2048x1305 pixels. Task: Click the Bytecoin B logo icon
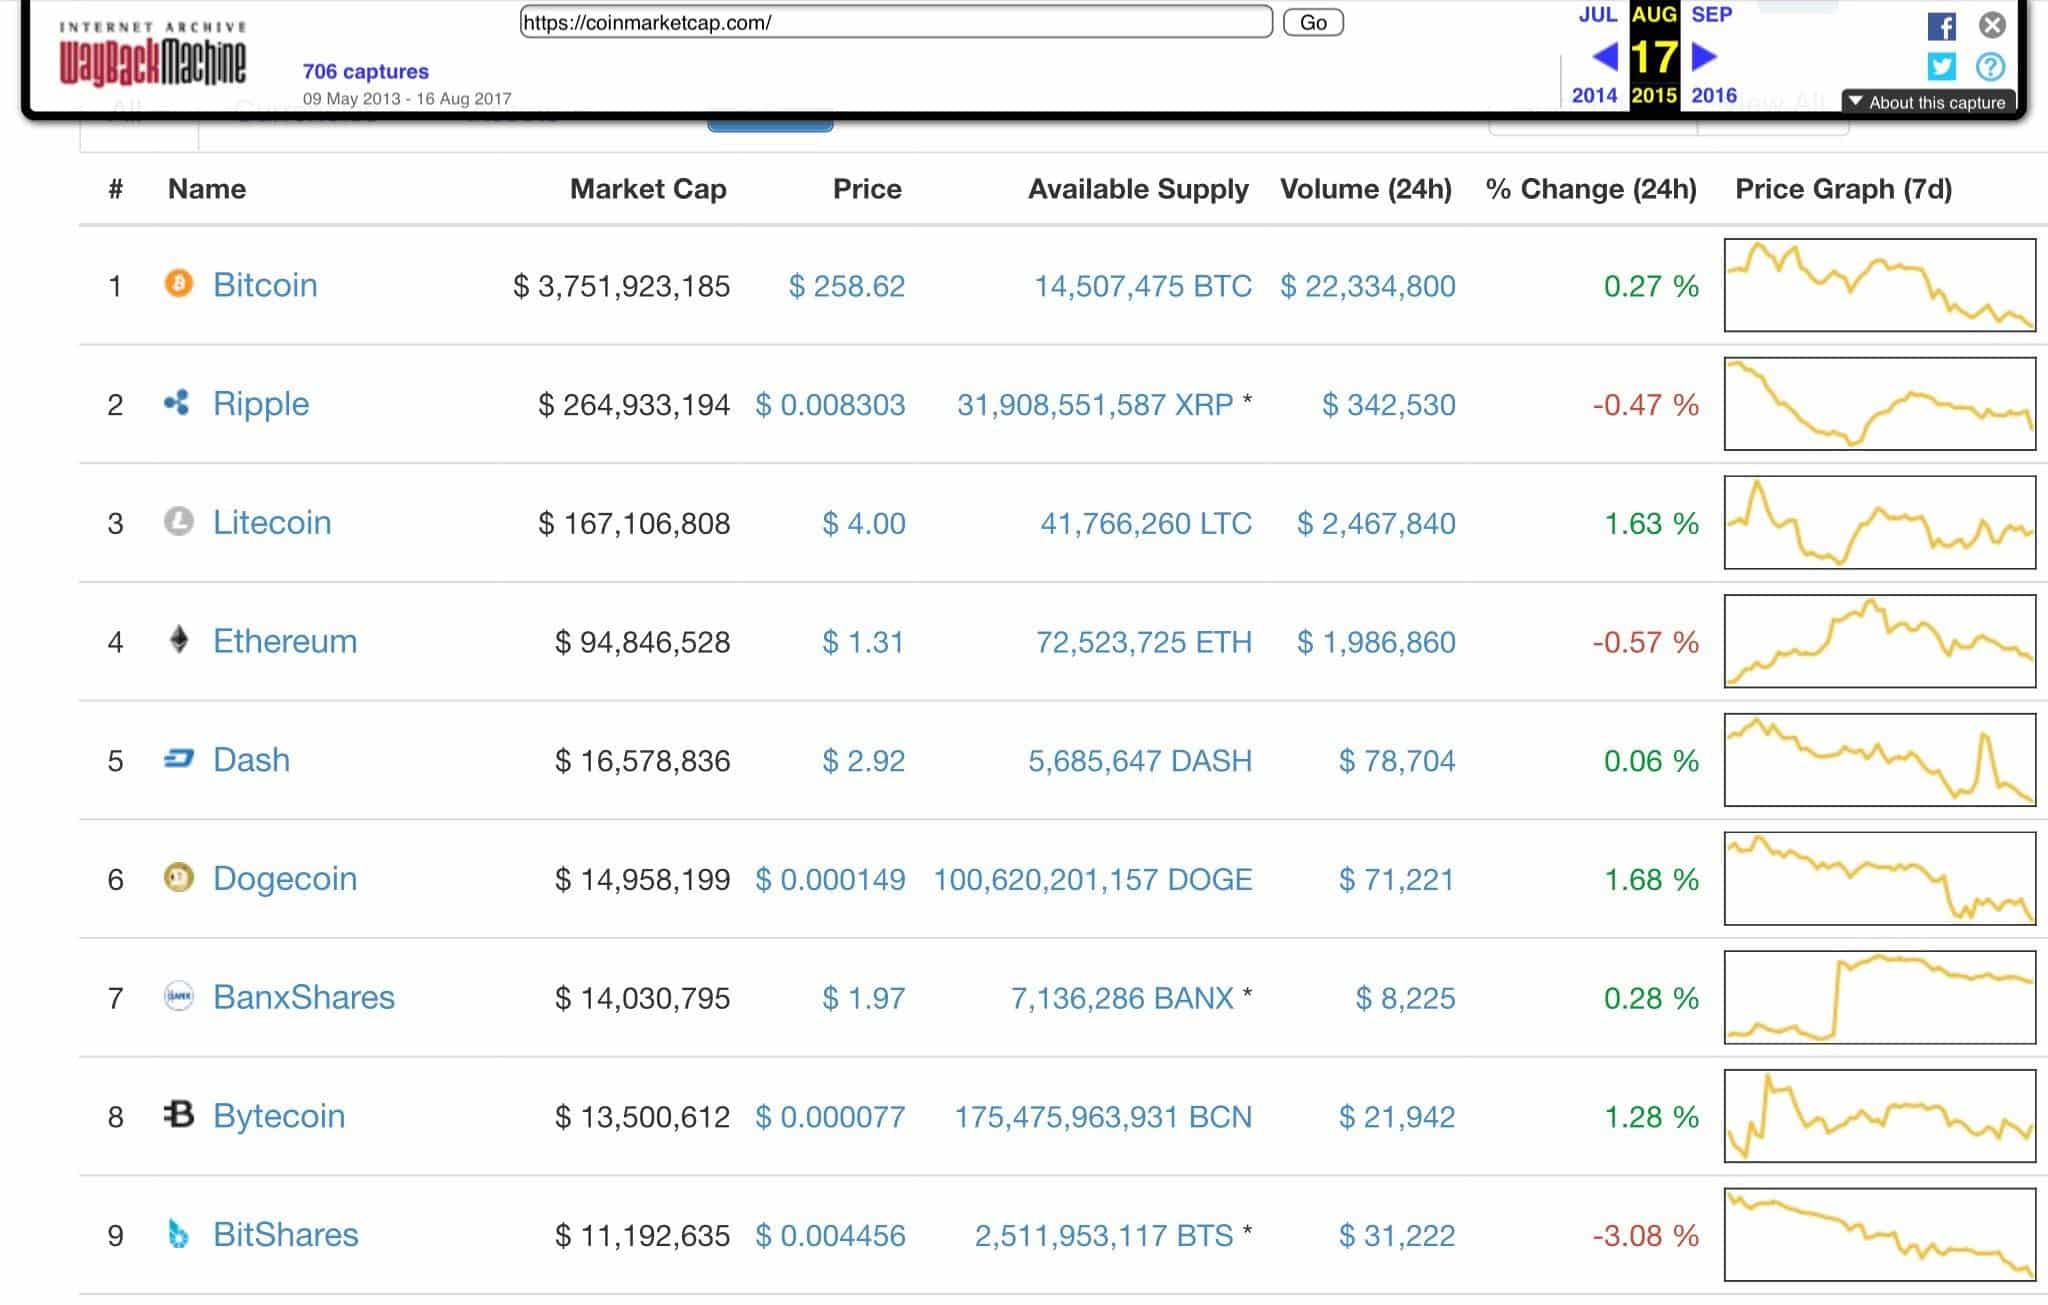pos(178,1114)
